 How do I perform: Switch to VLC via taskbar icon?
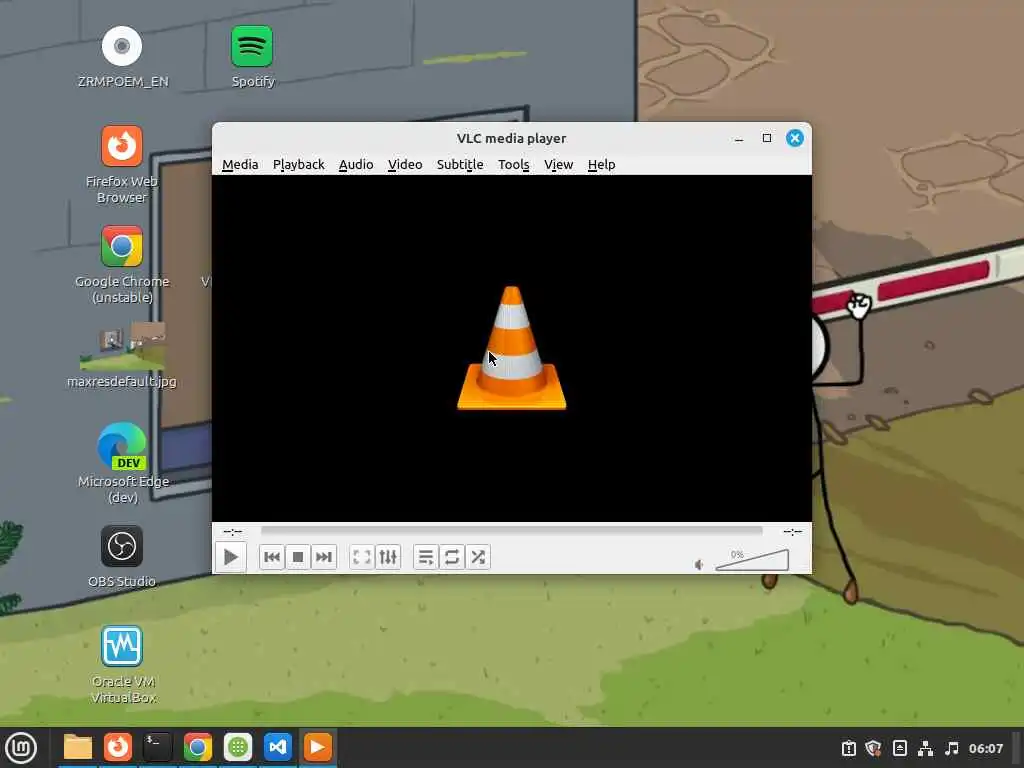pyautogui.click(x=318, y=747)
